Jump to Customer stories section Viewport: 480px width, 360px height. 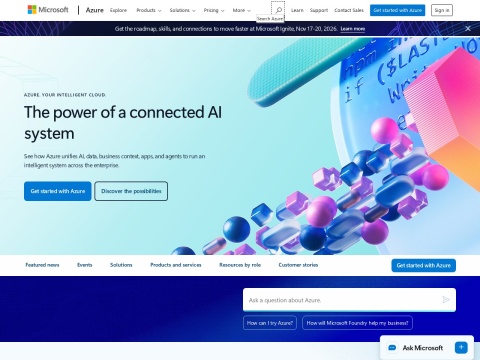pyautogui.click(x=298, y=265)
